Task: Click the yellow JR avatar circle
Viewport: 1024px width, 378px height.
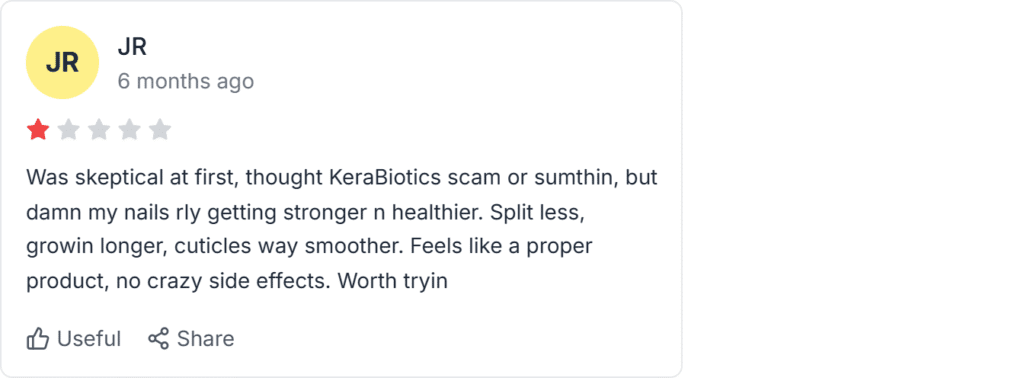Action: coord(62,63)
